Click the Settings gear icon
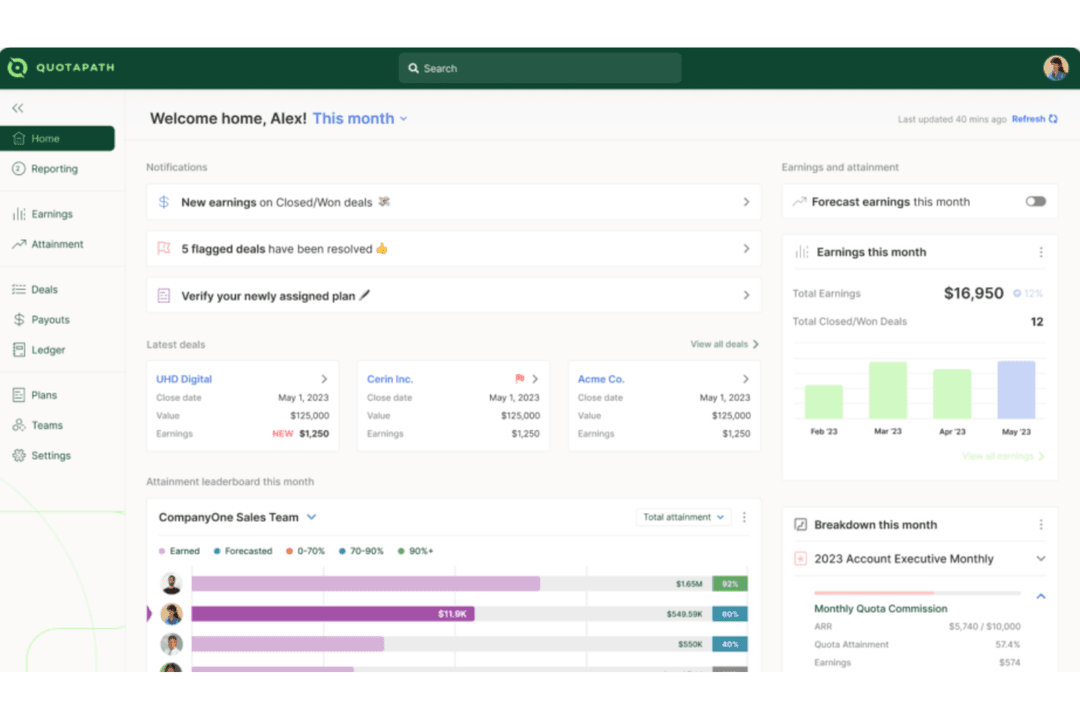1080x720 pixels. coord(19,455)
